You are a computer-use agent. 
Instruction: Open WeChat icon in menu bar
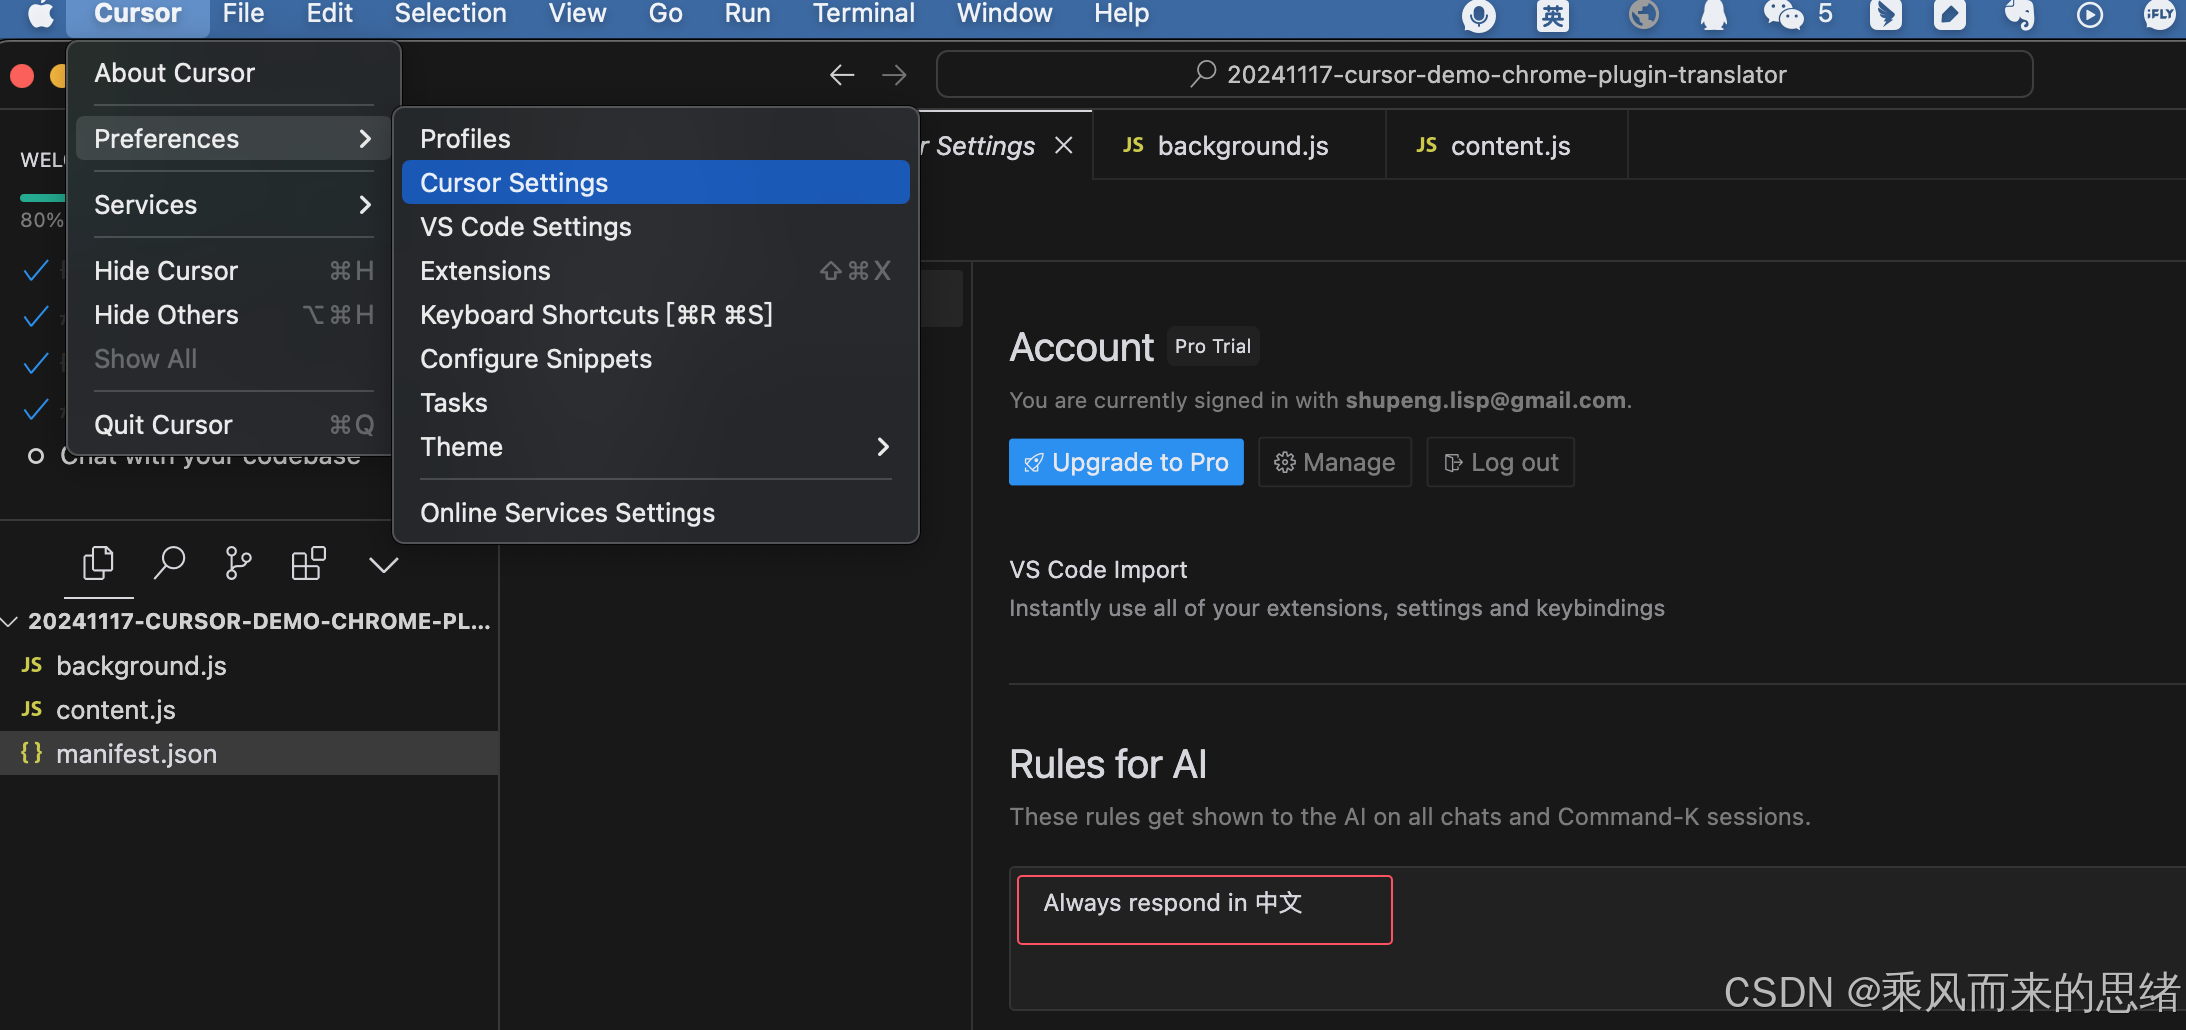(x=1783, y=15)
